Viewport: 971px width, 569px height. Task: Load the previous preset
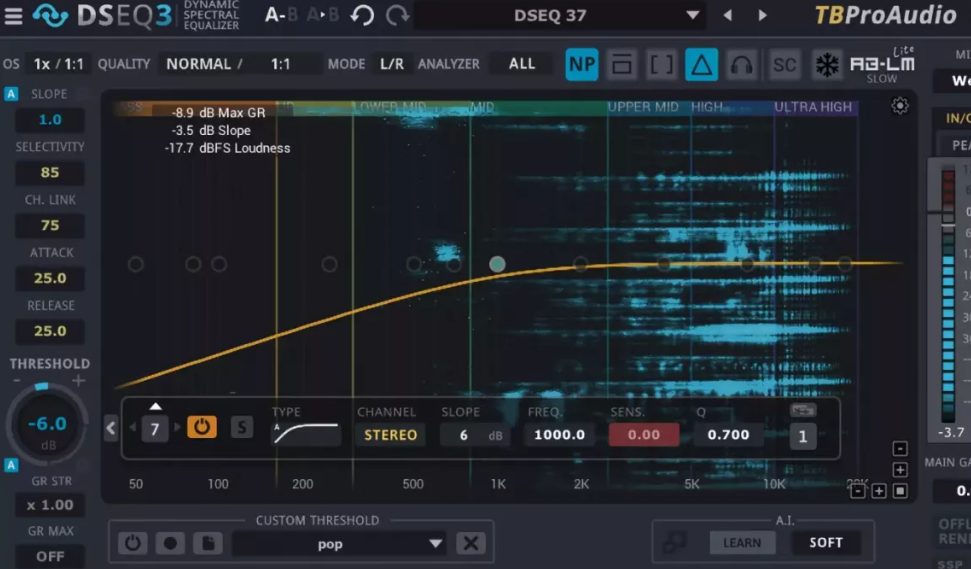click(x=728, y=15)
